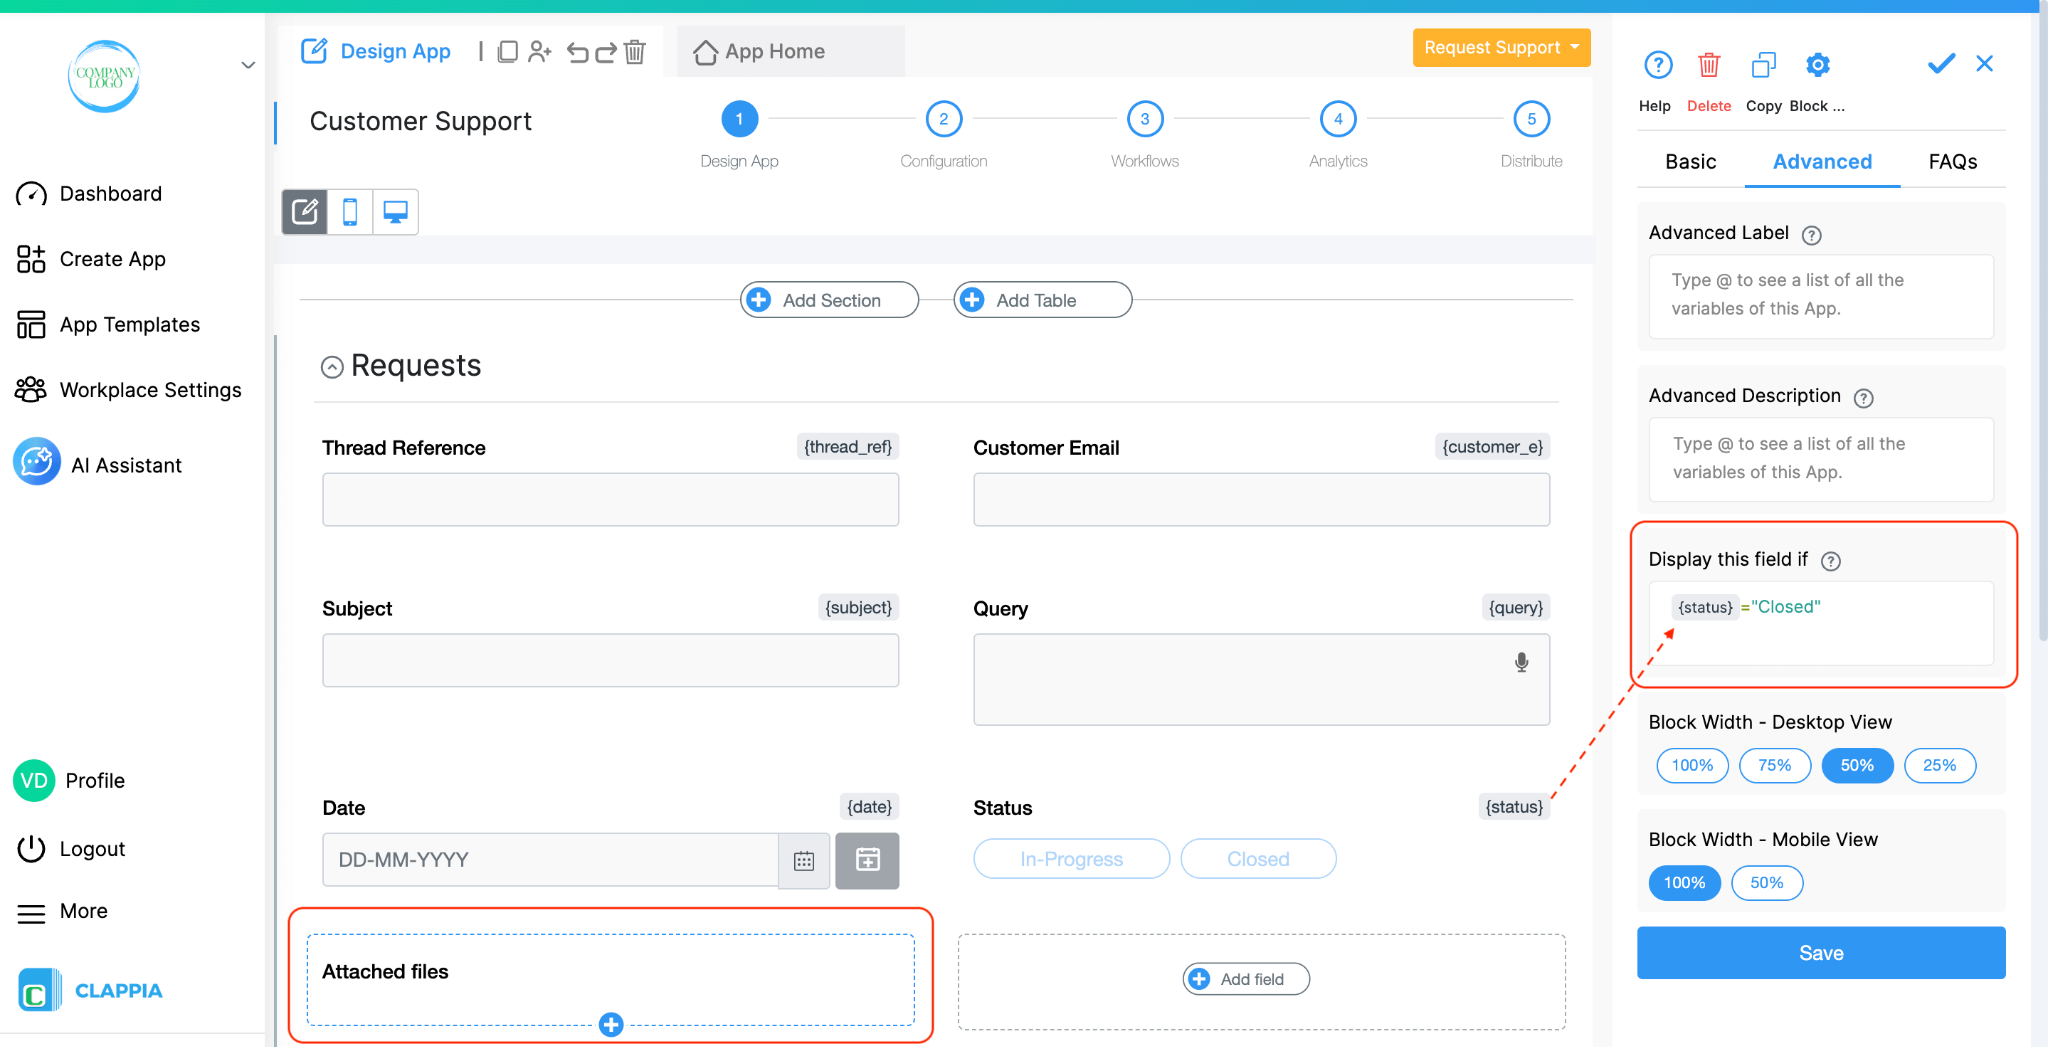The width and height of the screenshot is (2048, 1047).
Task: Select In-Progress status option
Action: coord(1071,859)
